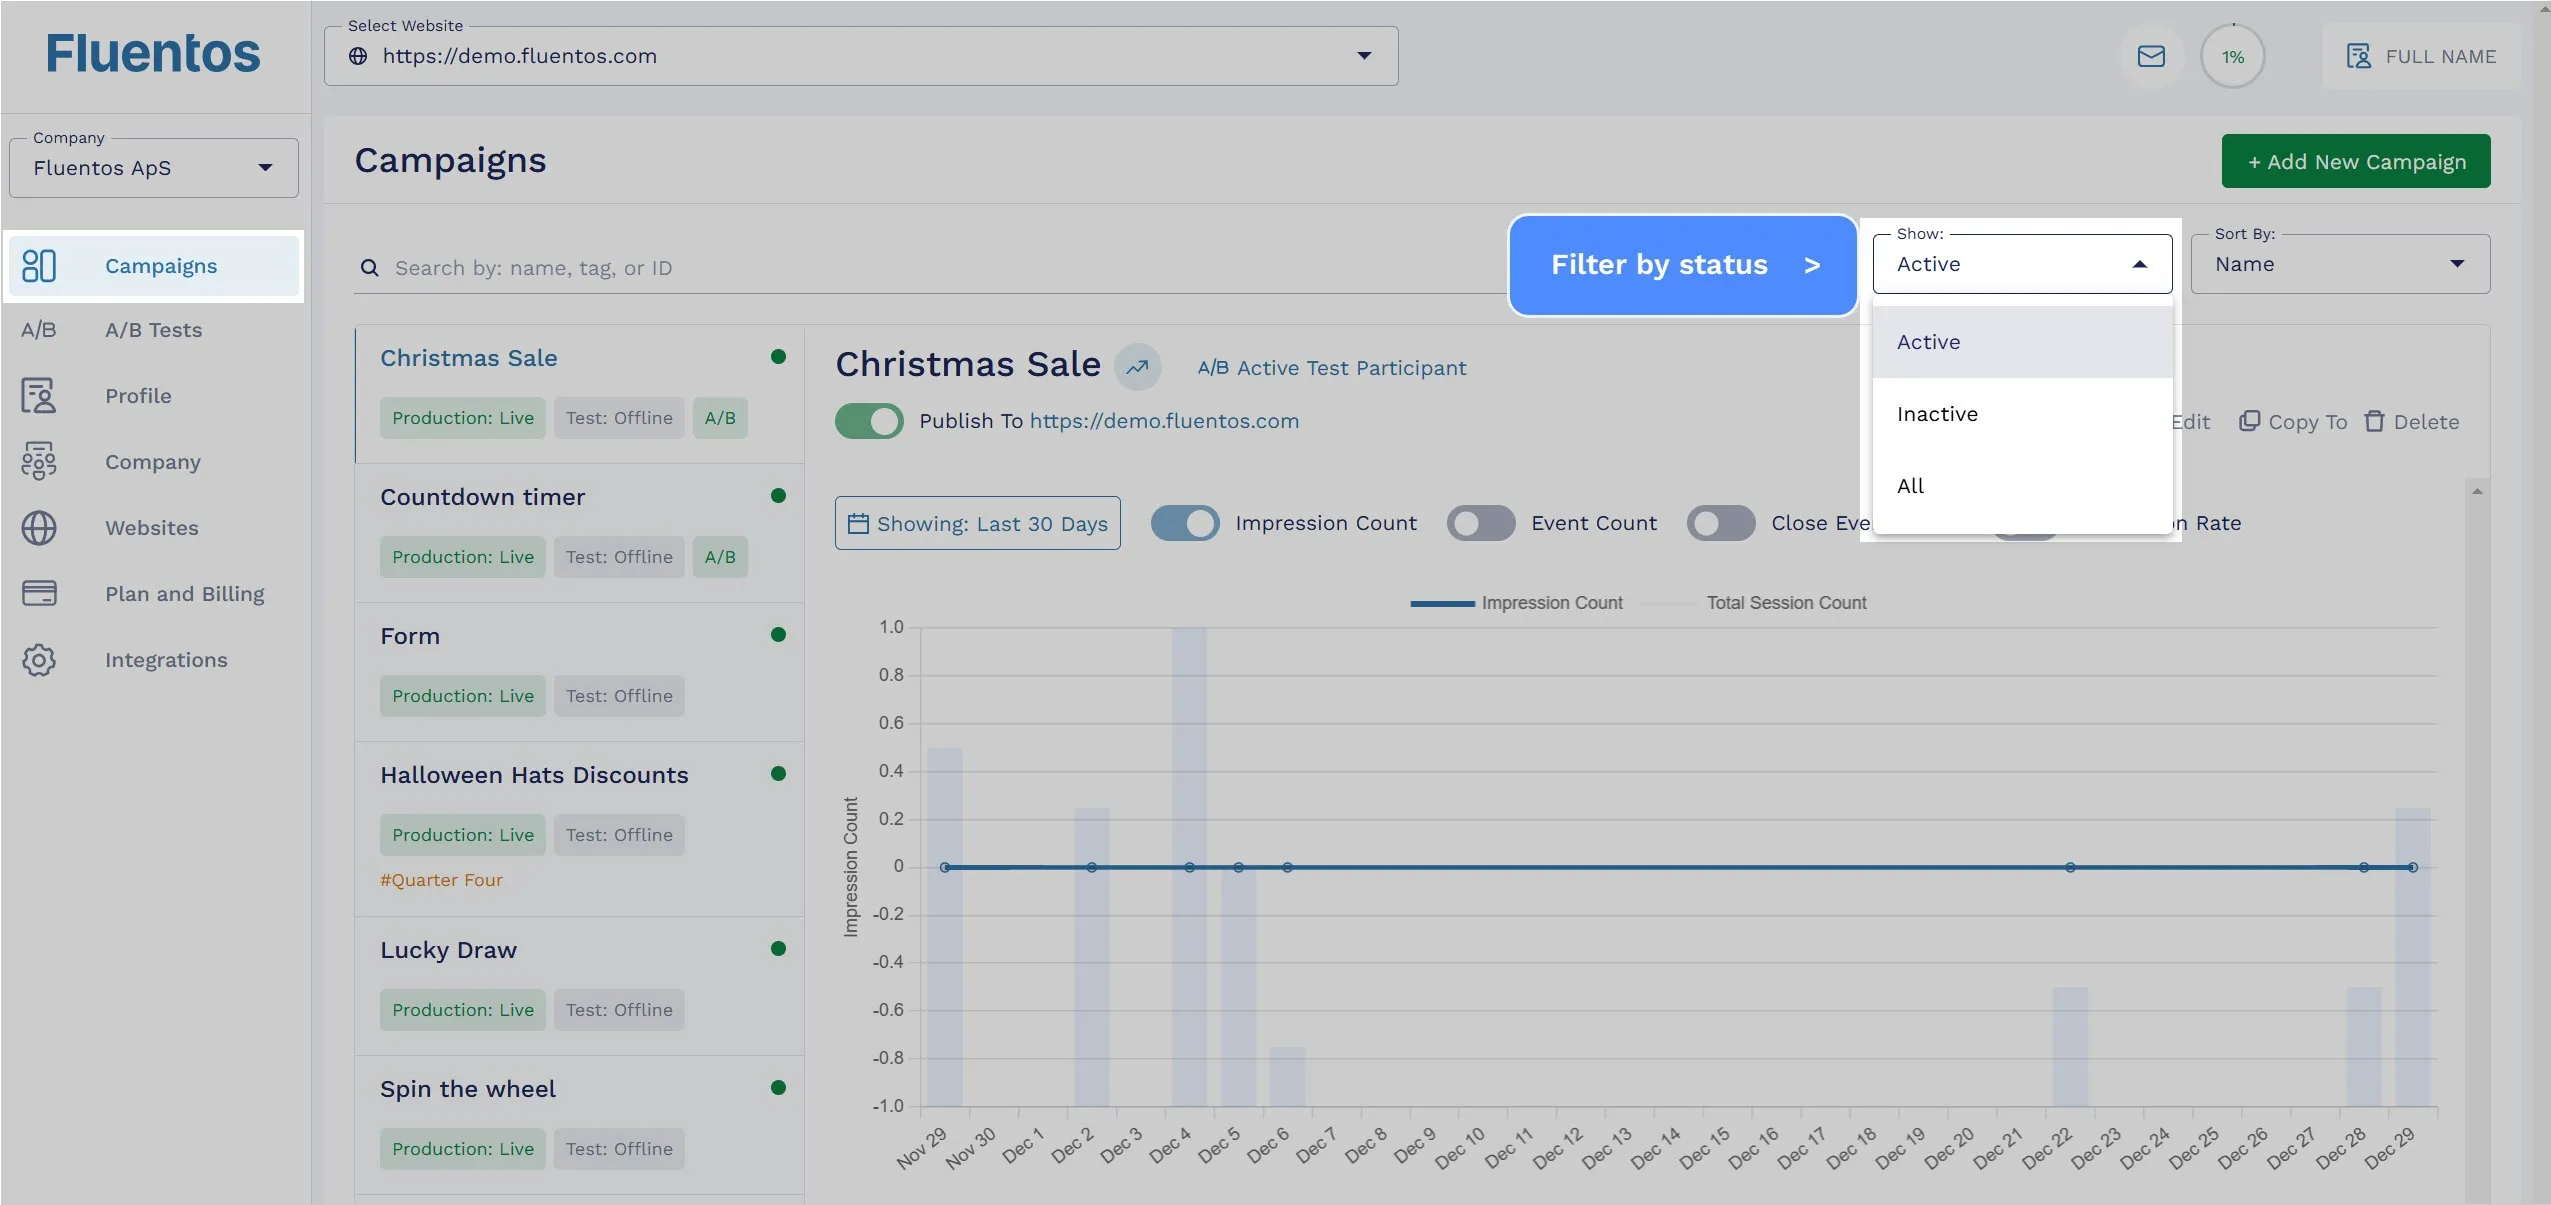Click the green status dot on Spin the wheel
The height and width of the screenshot is (1205, 2551).
click(x=778, y=1088)
